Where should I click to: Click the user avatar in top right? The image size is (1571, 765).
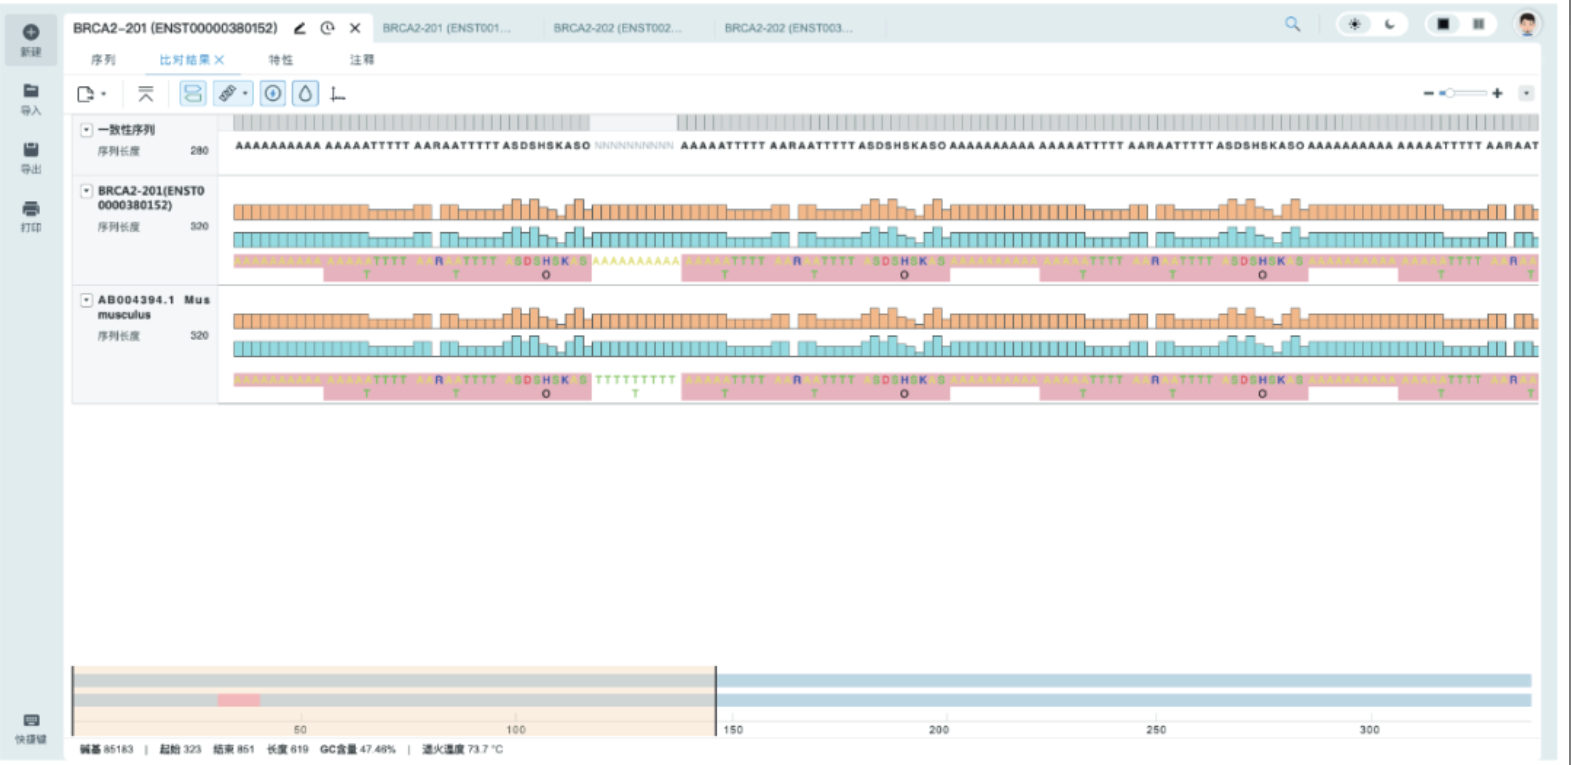(x=1526, y=24)
